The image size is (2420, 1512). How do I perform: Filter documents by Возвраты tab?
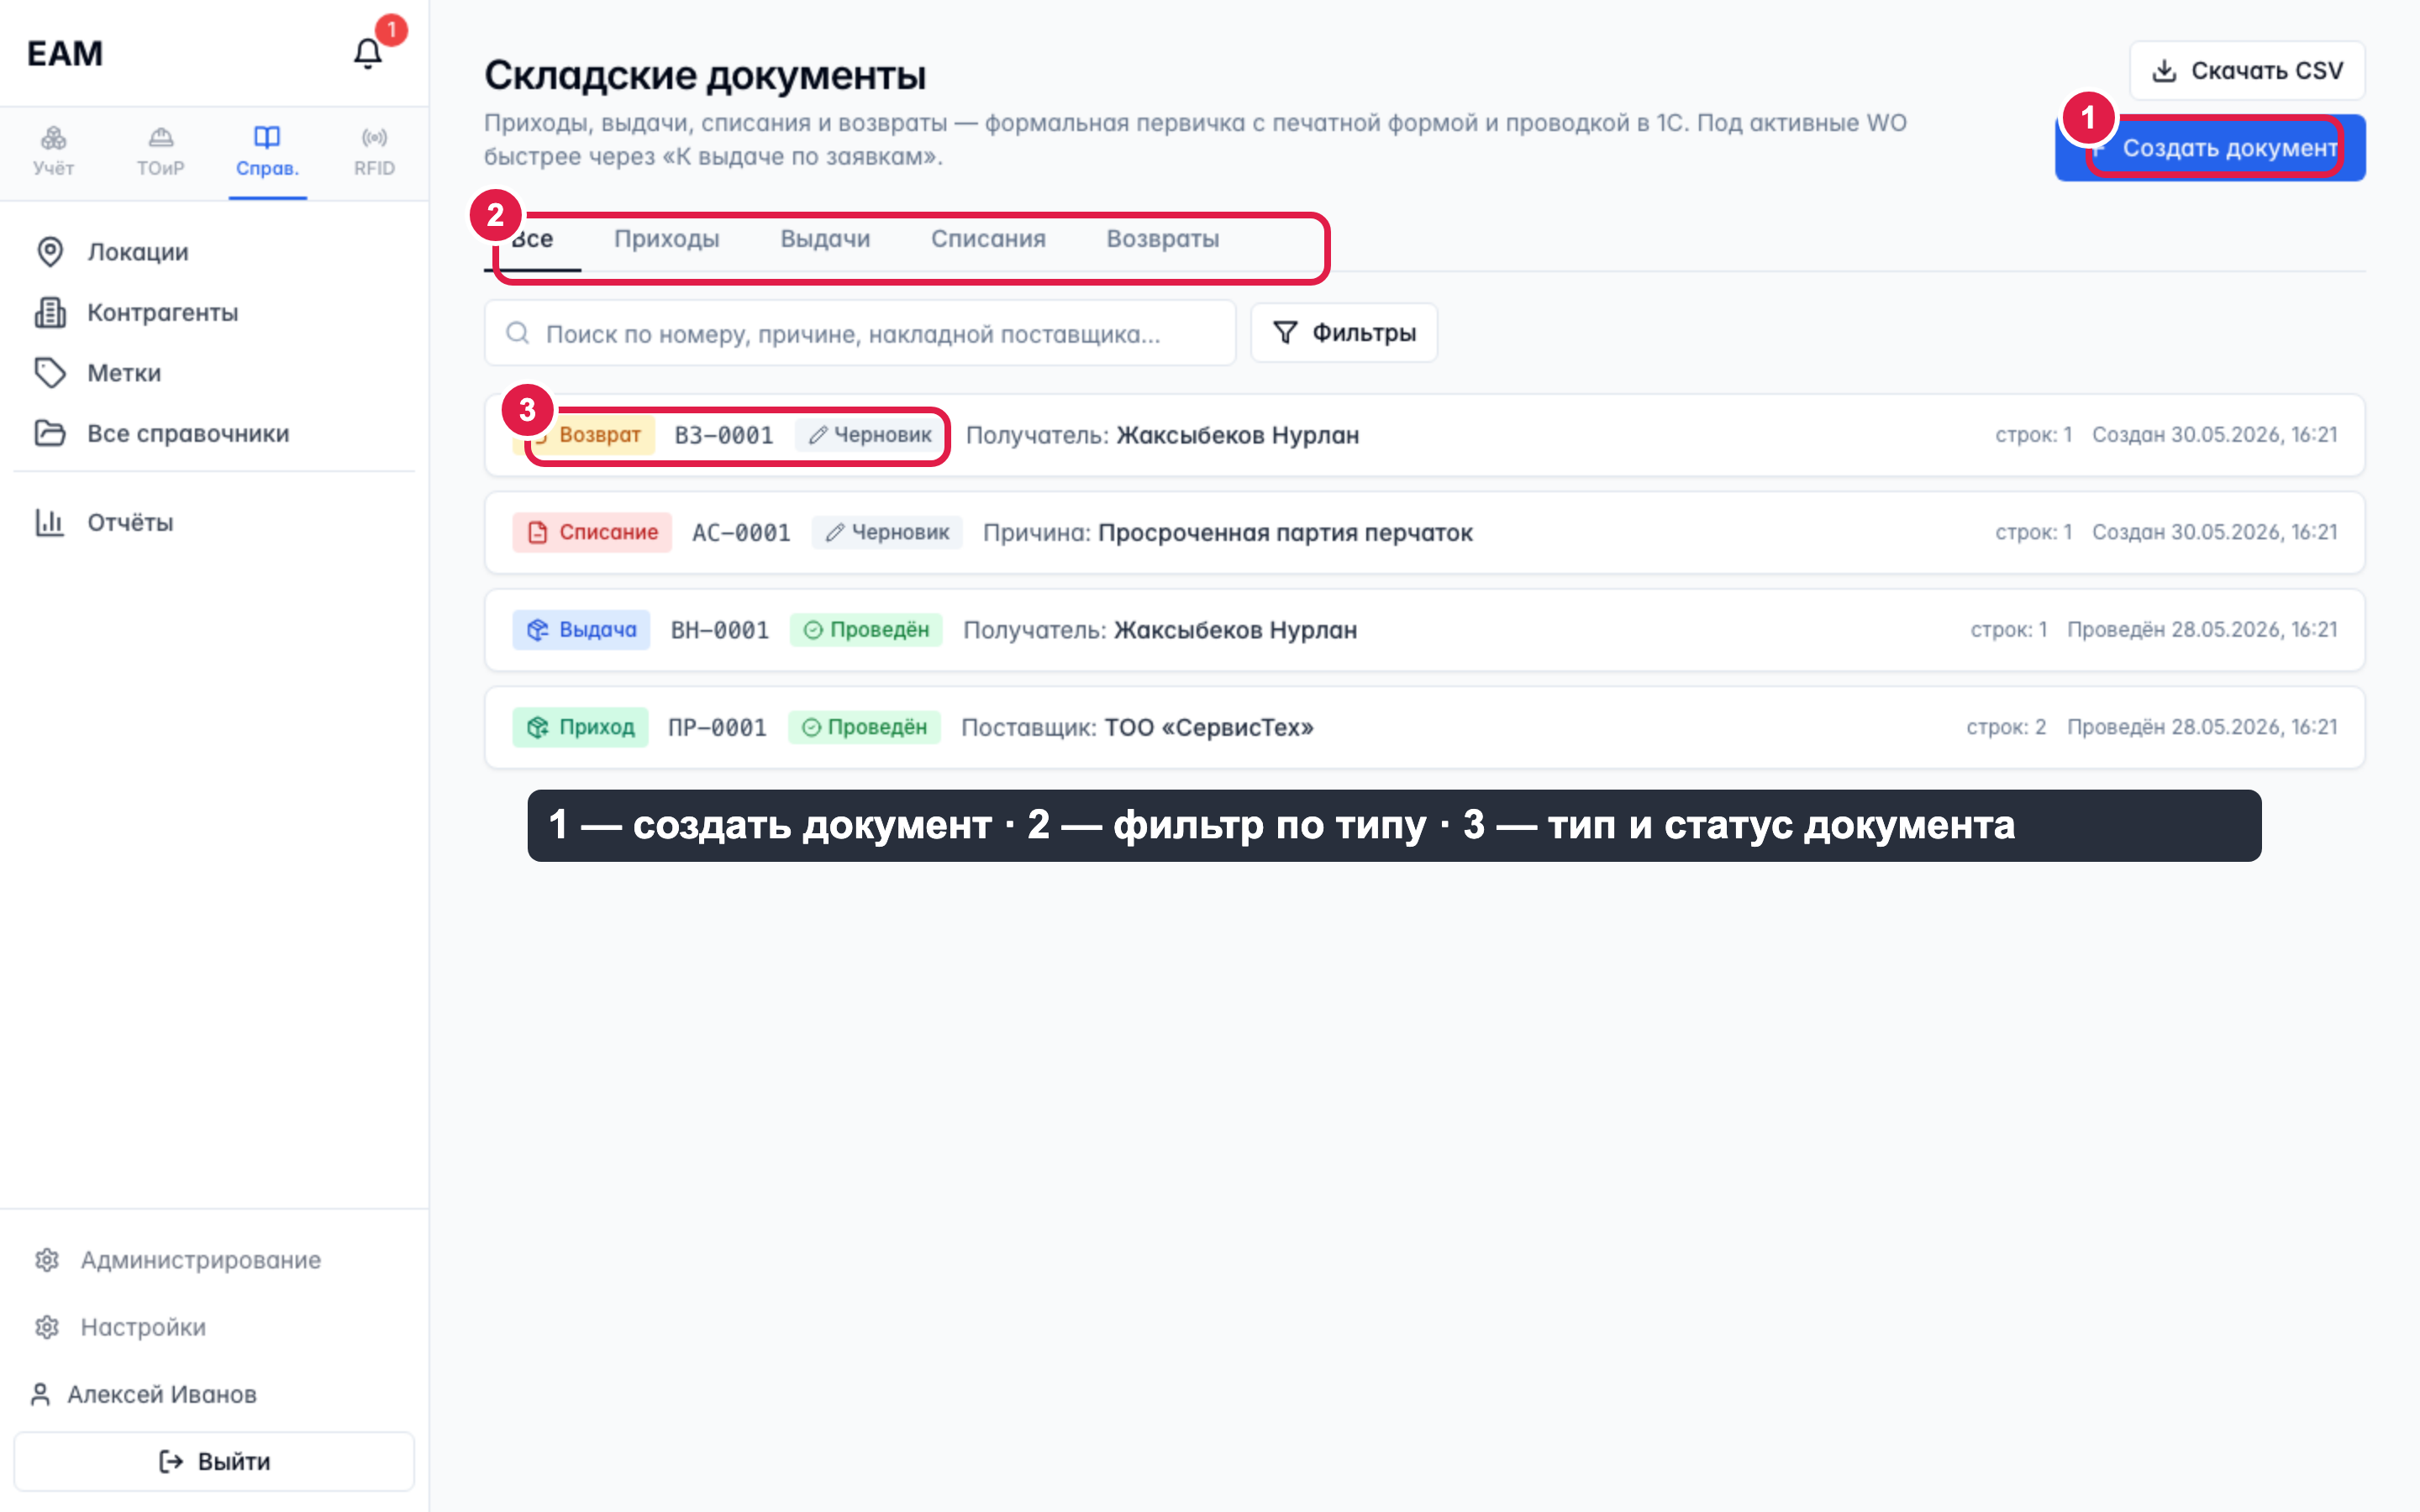pyautogui.click(x=1162, y=239)
